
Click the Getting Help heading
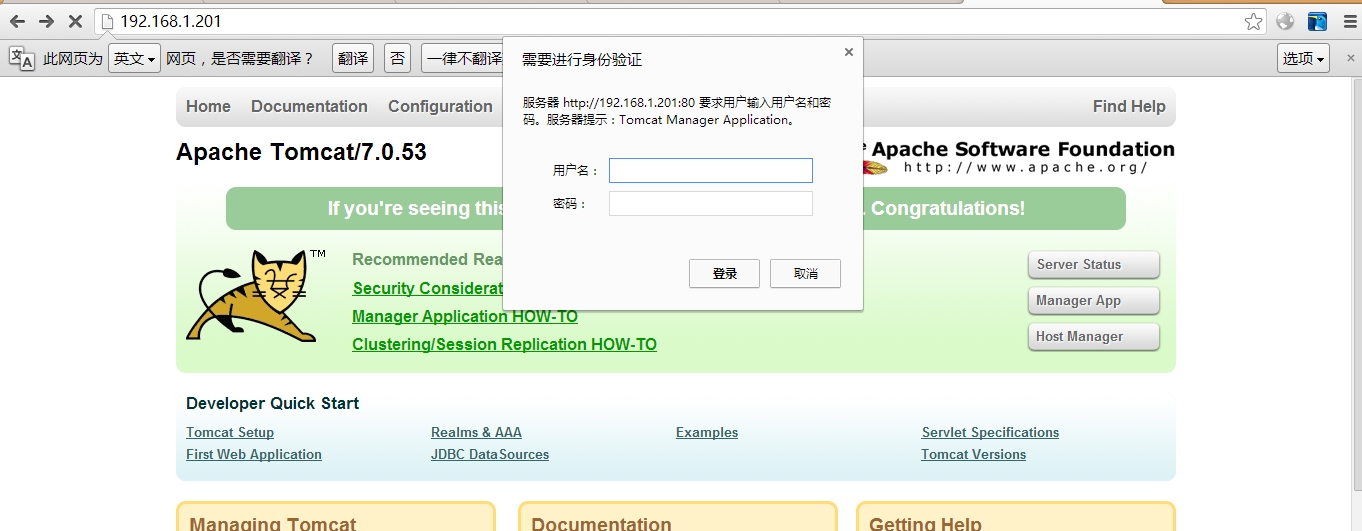[925, 523]
